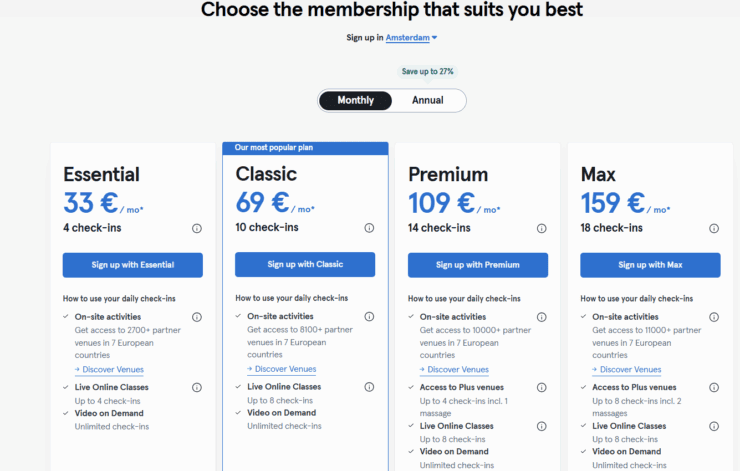740x471 pixels.
Task: Open info for Premium Access to Plus venues
Action: coord(541,387)
